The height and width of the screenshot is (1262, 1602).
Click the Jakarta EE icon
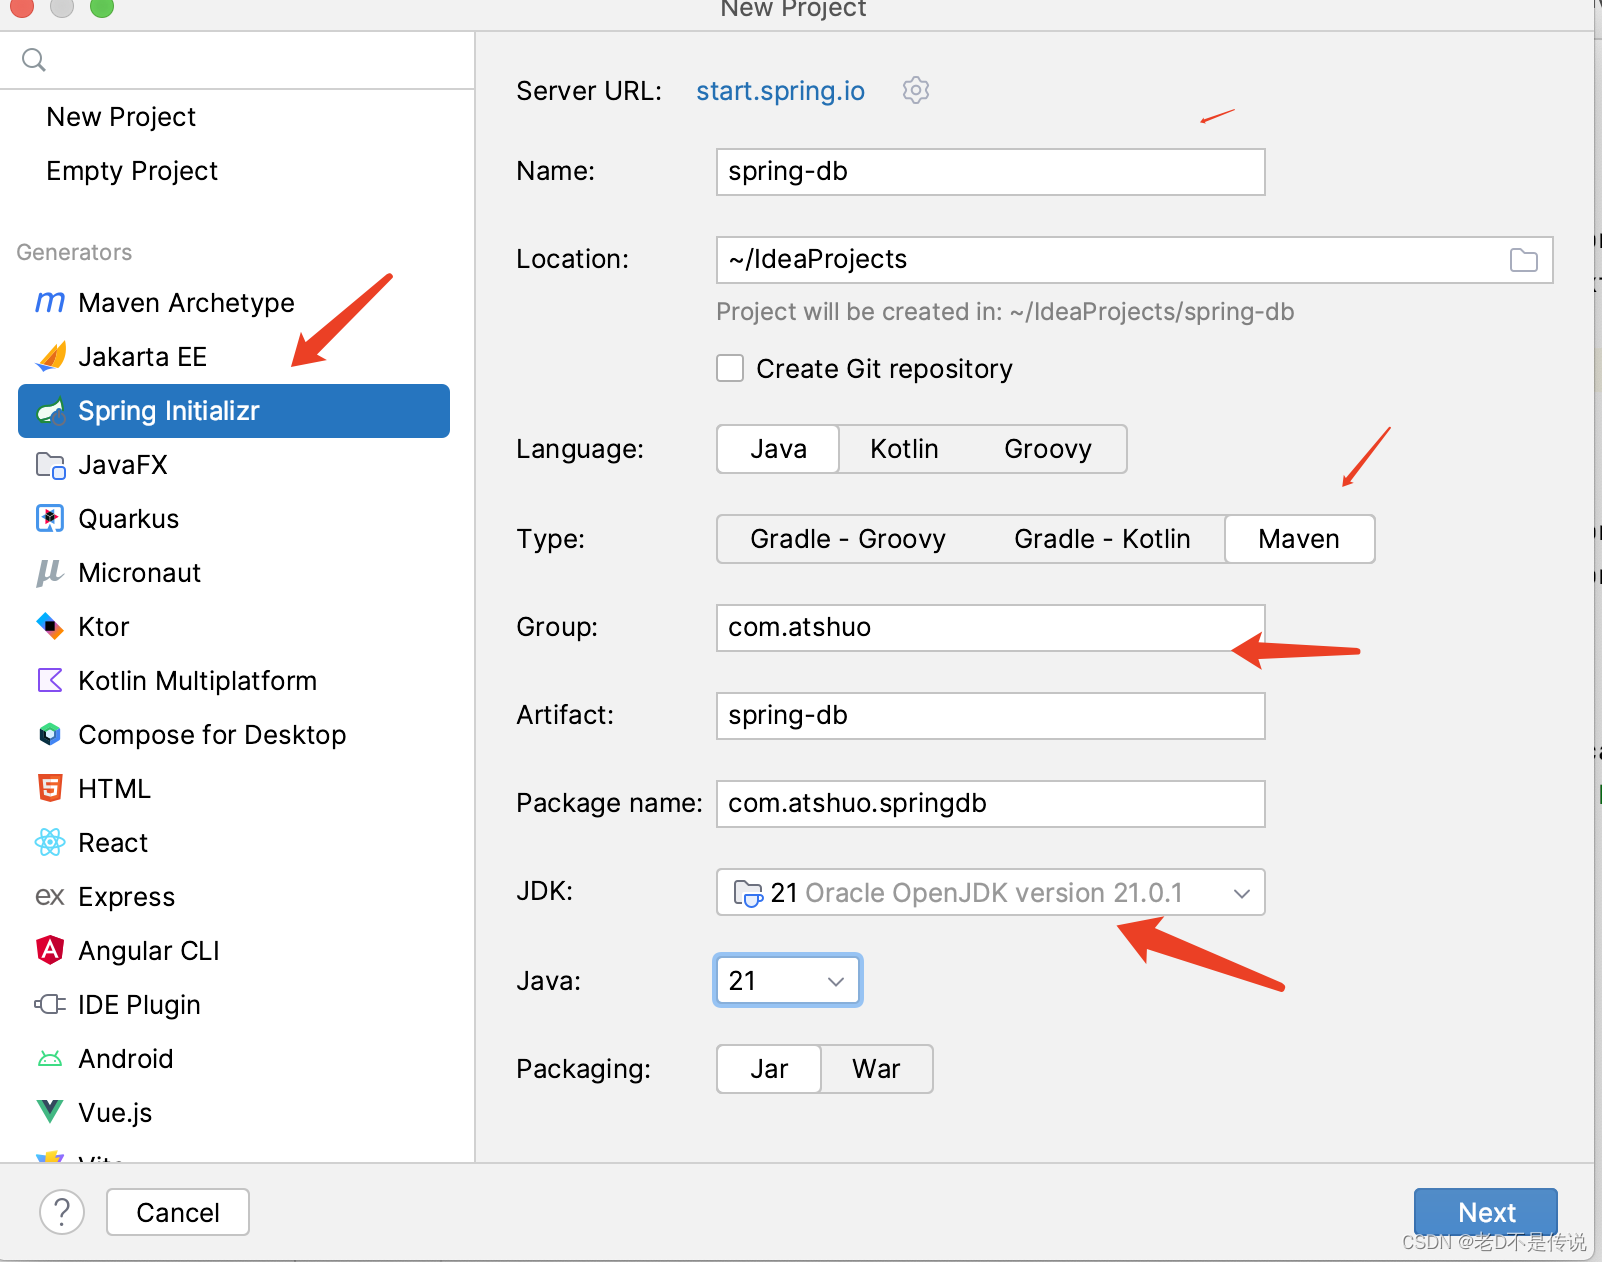coord(50,356)
